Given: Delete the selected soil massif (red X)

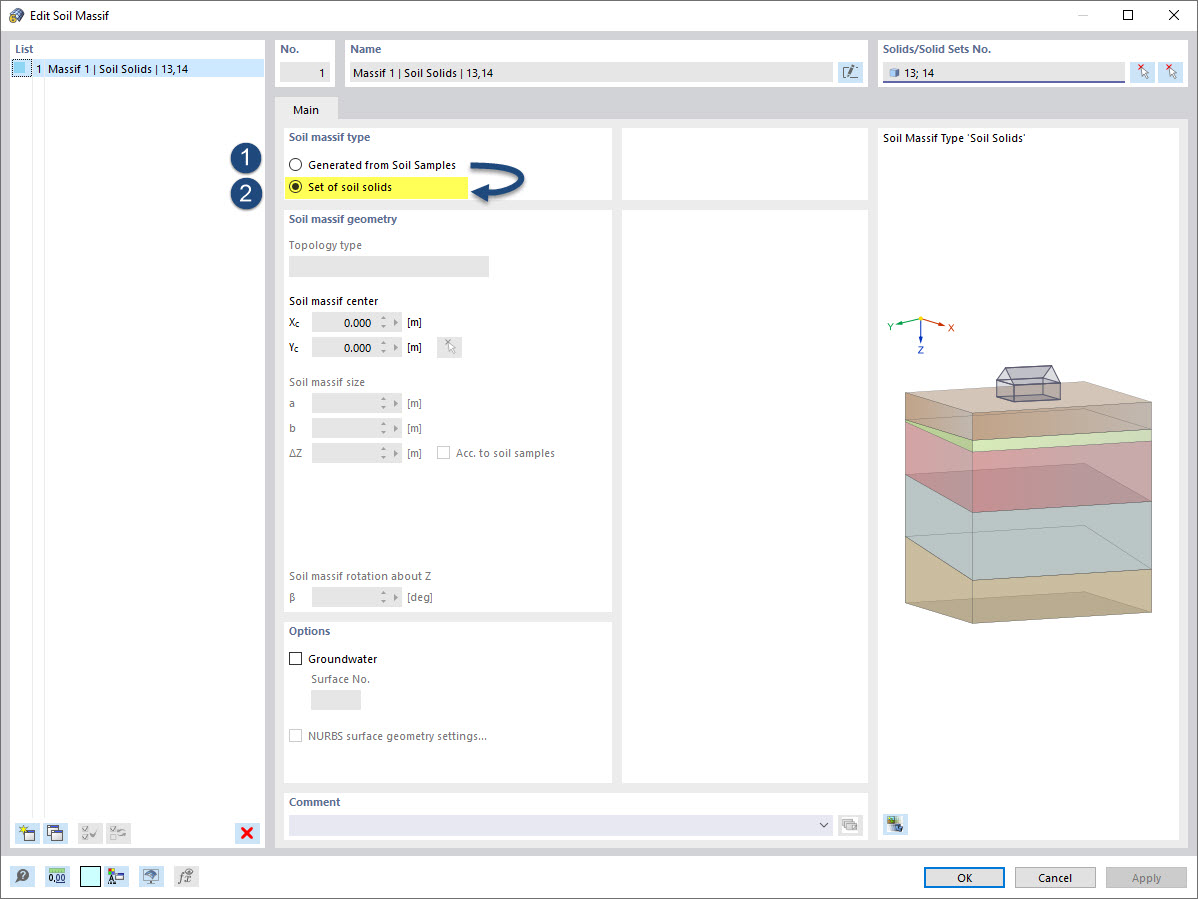Looking at the screenshot, I should click(x=247, y=833).
